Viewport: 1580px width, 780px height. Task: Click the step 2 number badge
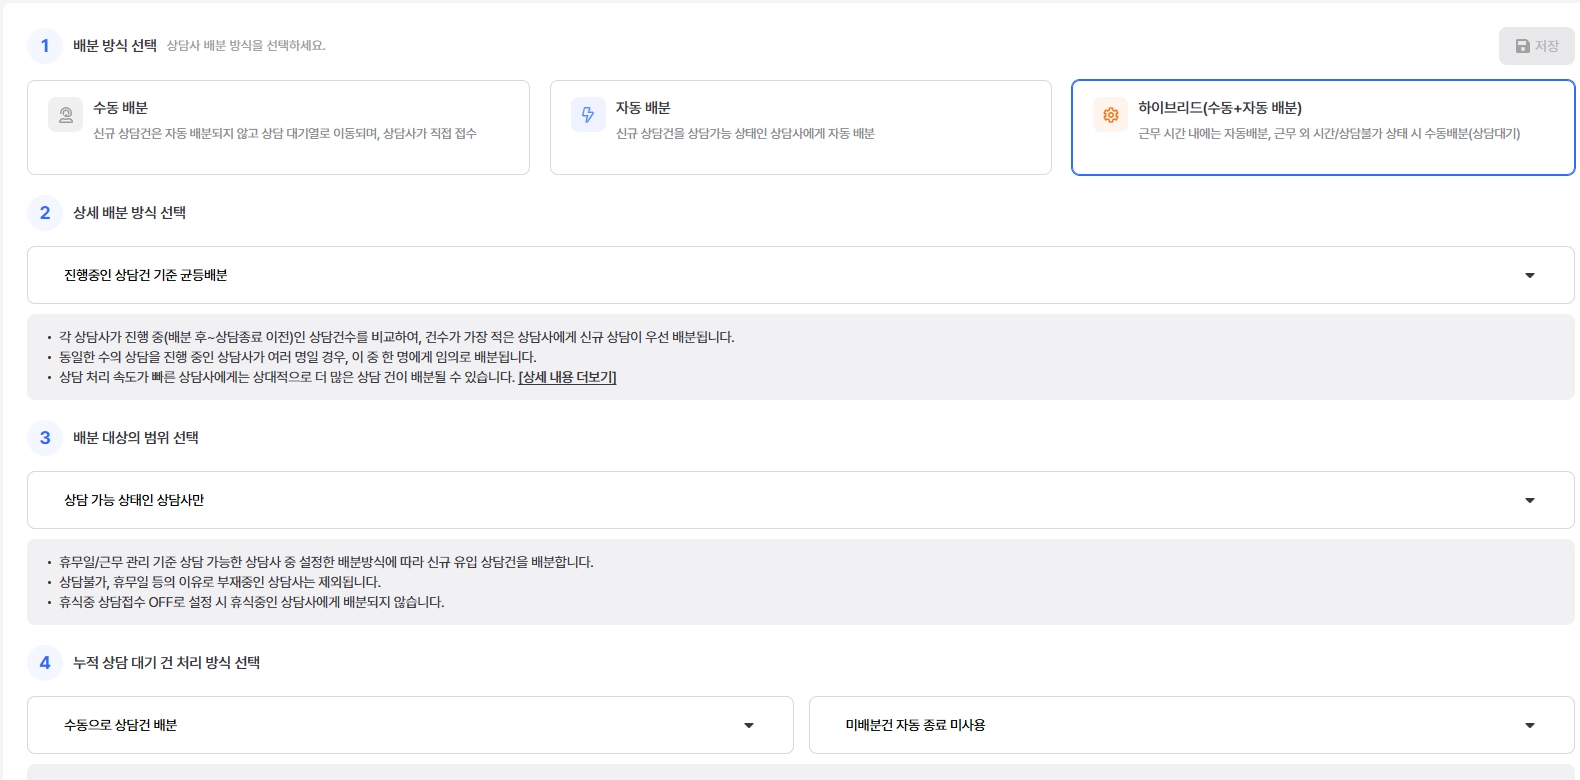45,213
